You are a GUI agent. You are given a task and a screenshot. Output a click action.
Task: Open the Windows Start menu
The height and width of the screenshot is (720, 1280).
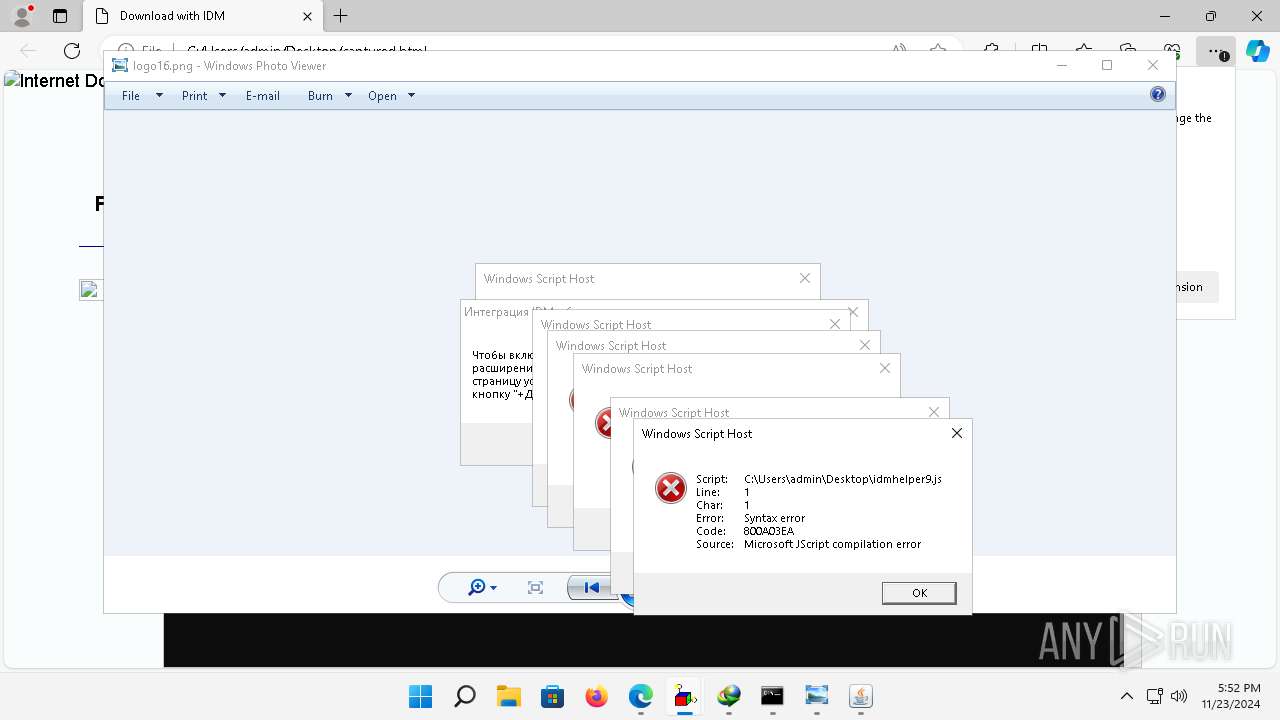point(421,696)
